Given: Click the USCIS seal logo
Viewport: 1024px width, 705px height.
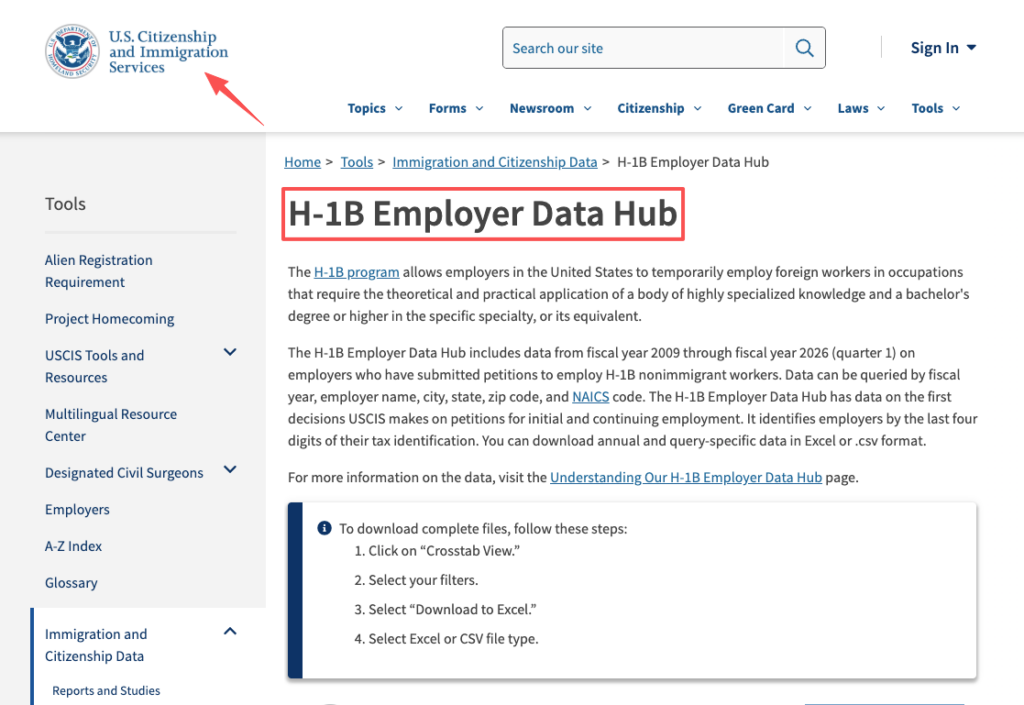Looking at the screenshot, I should (x=70, y=48).
